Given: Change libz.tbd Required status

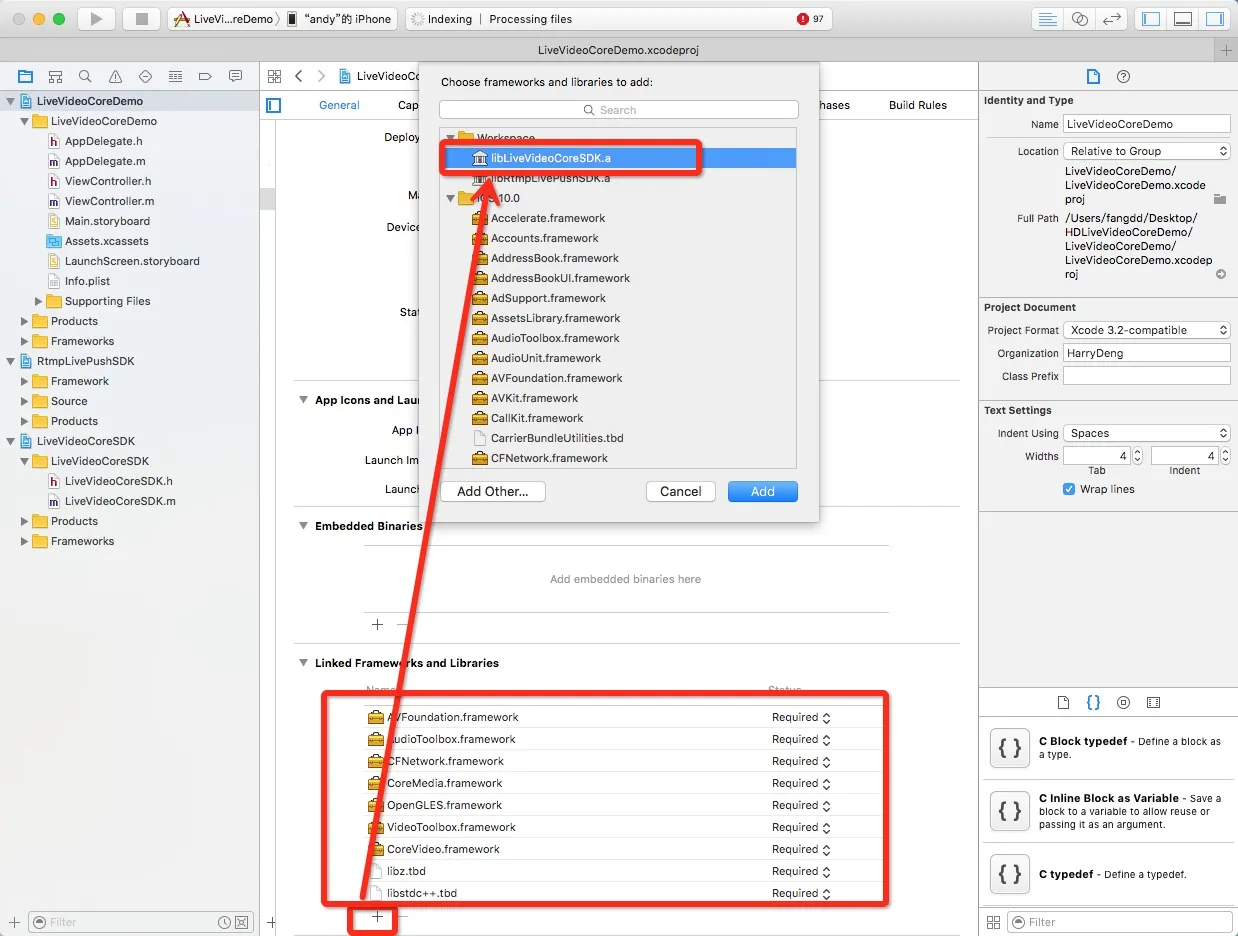Looking at the screenshot, I should tap(801, 871).
